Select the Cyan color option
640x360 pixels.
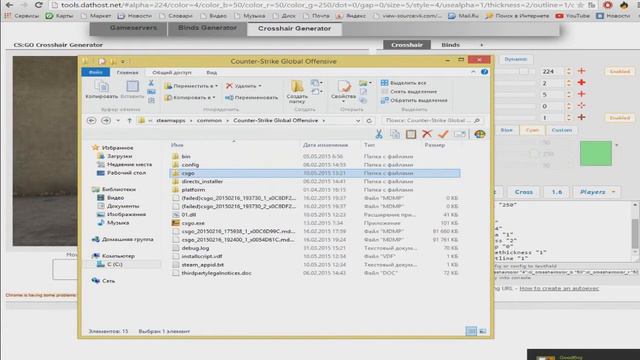click(x=532, y=130)
